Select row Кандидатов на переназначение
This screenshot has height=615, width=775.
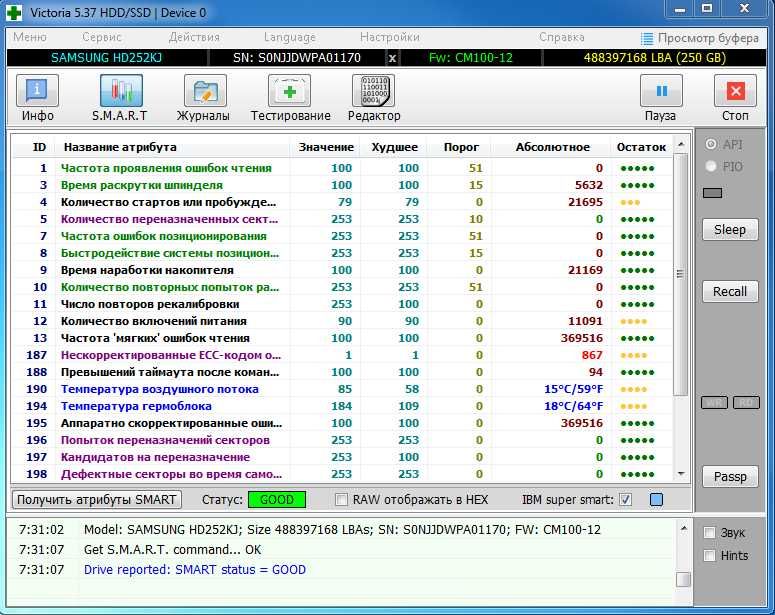coord(342,457)
